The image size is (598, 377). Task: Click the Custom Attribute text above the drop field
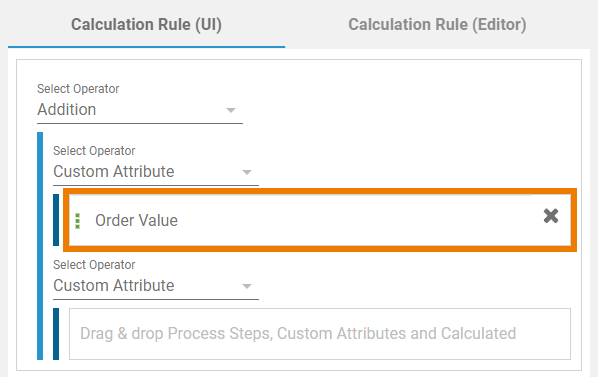coord(114,286)
